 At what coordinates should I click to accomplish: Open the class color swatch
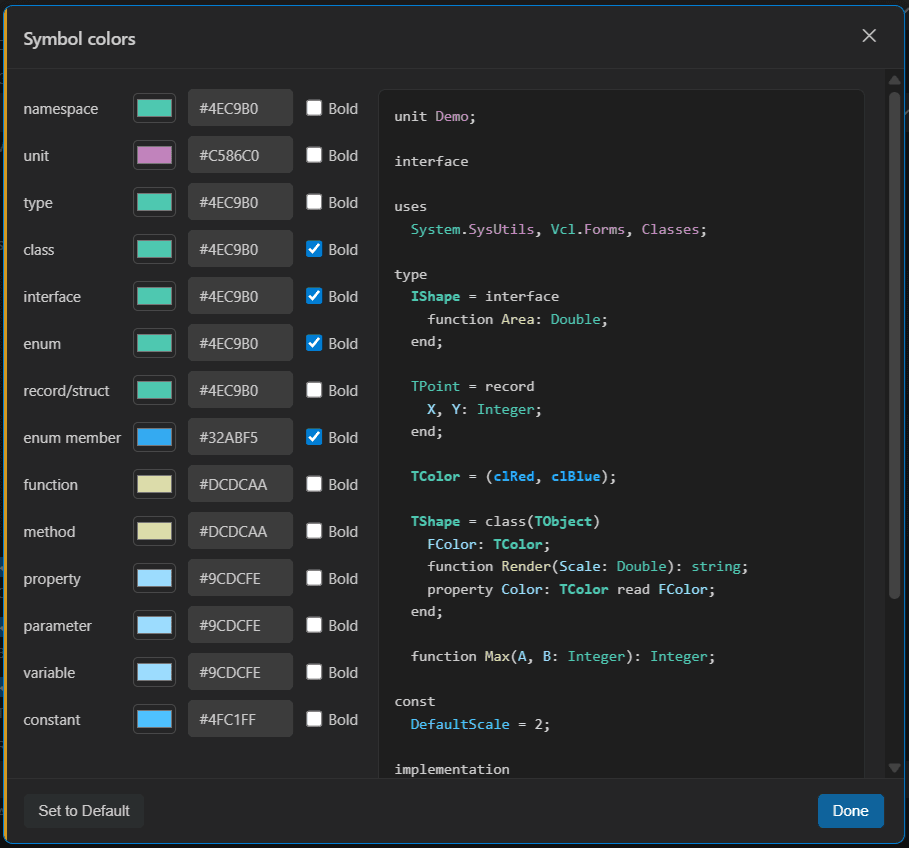[x=154, y=249]
